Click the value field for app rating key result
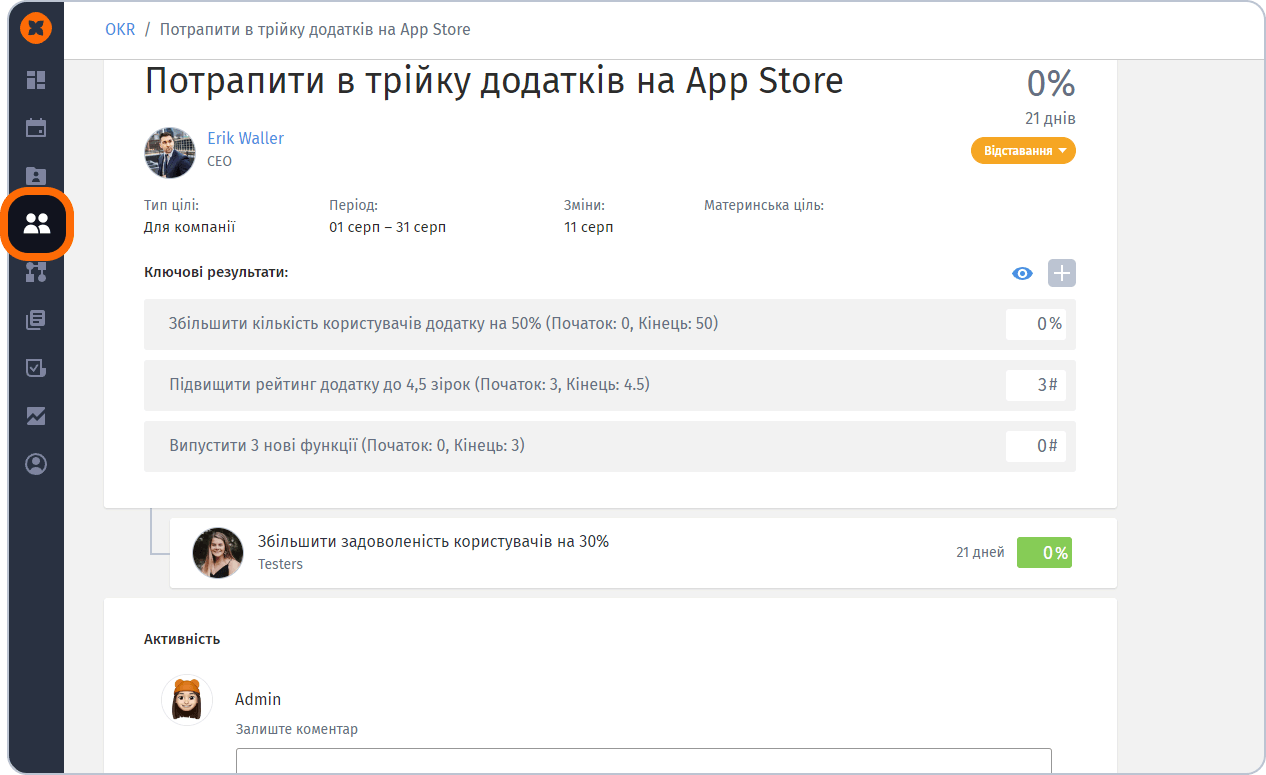The image size is (1266, 775). 1035,385
